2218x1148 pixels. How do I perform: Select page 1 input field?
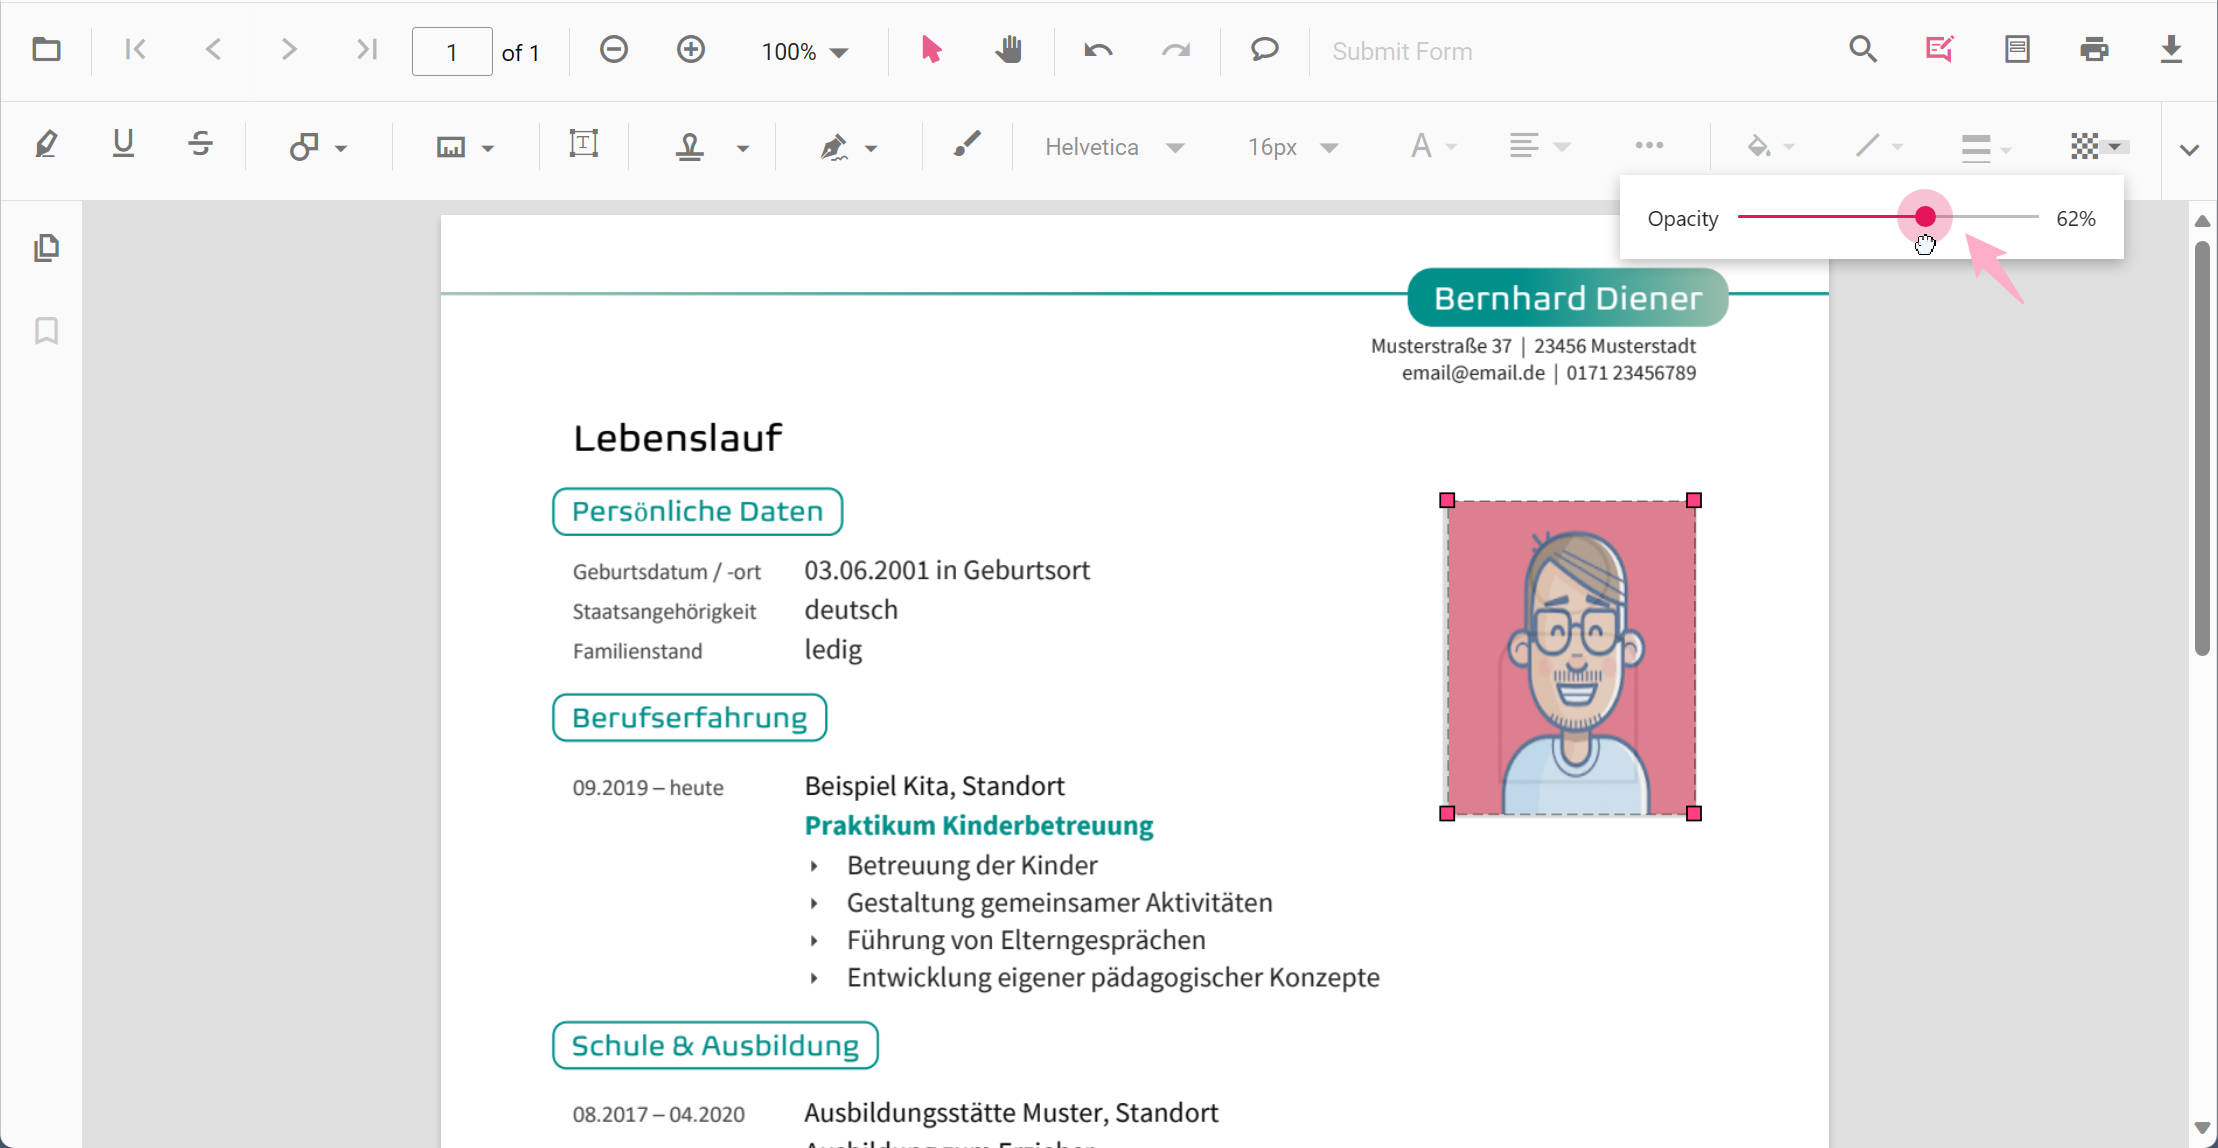(452, 50)
